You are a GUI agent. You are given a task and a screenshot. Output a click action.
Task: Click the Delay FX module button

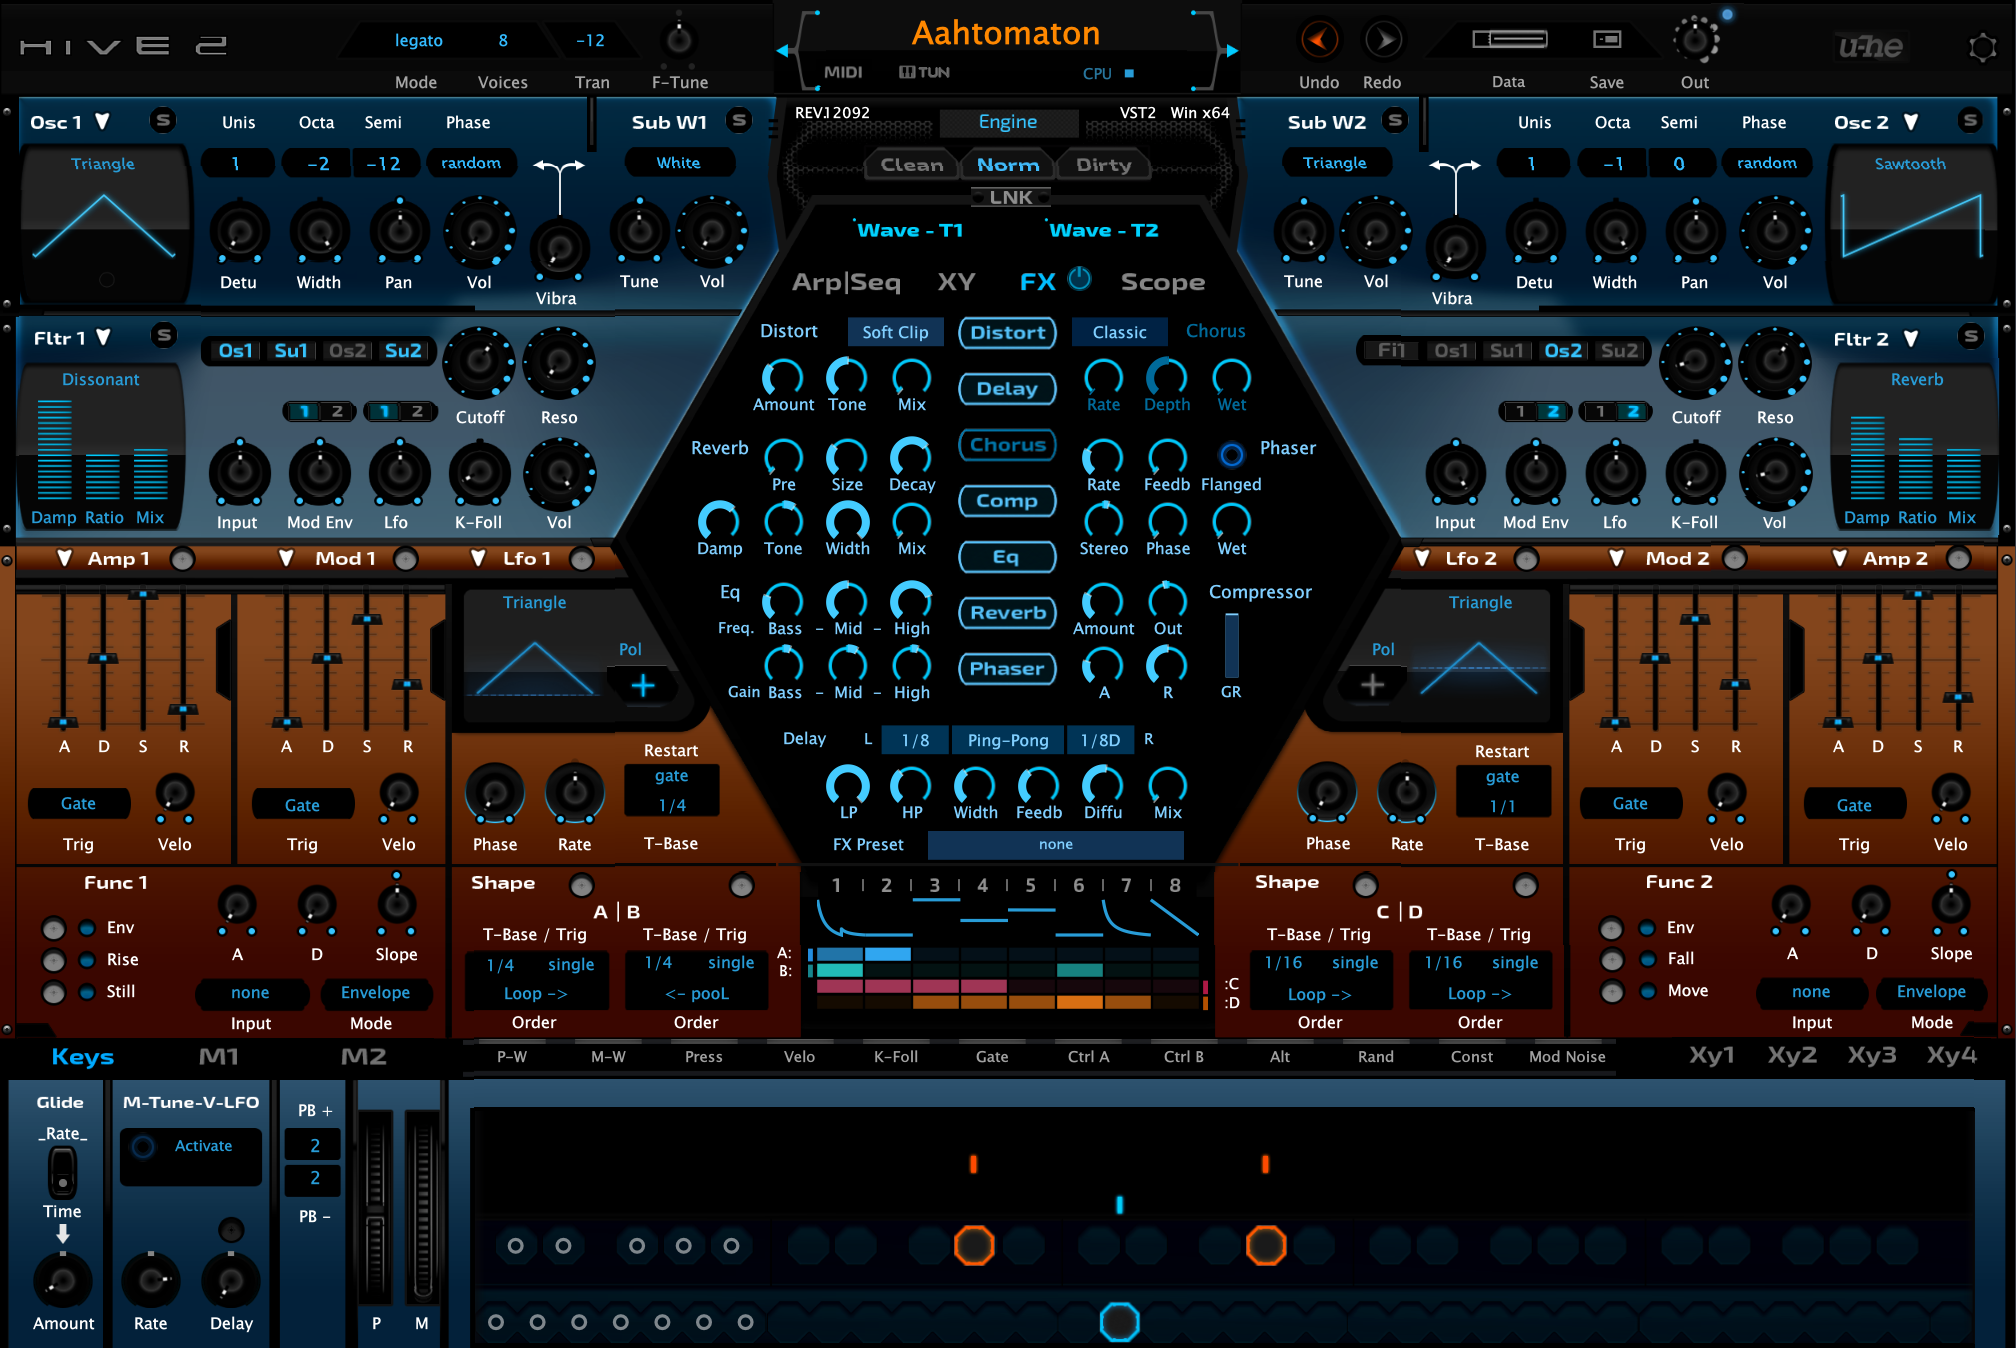click(1008, 389)
